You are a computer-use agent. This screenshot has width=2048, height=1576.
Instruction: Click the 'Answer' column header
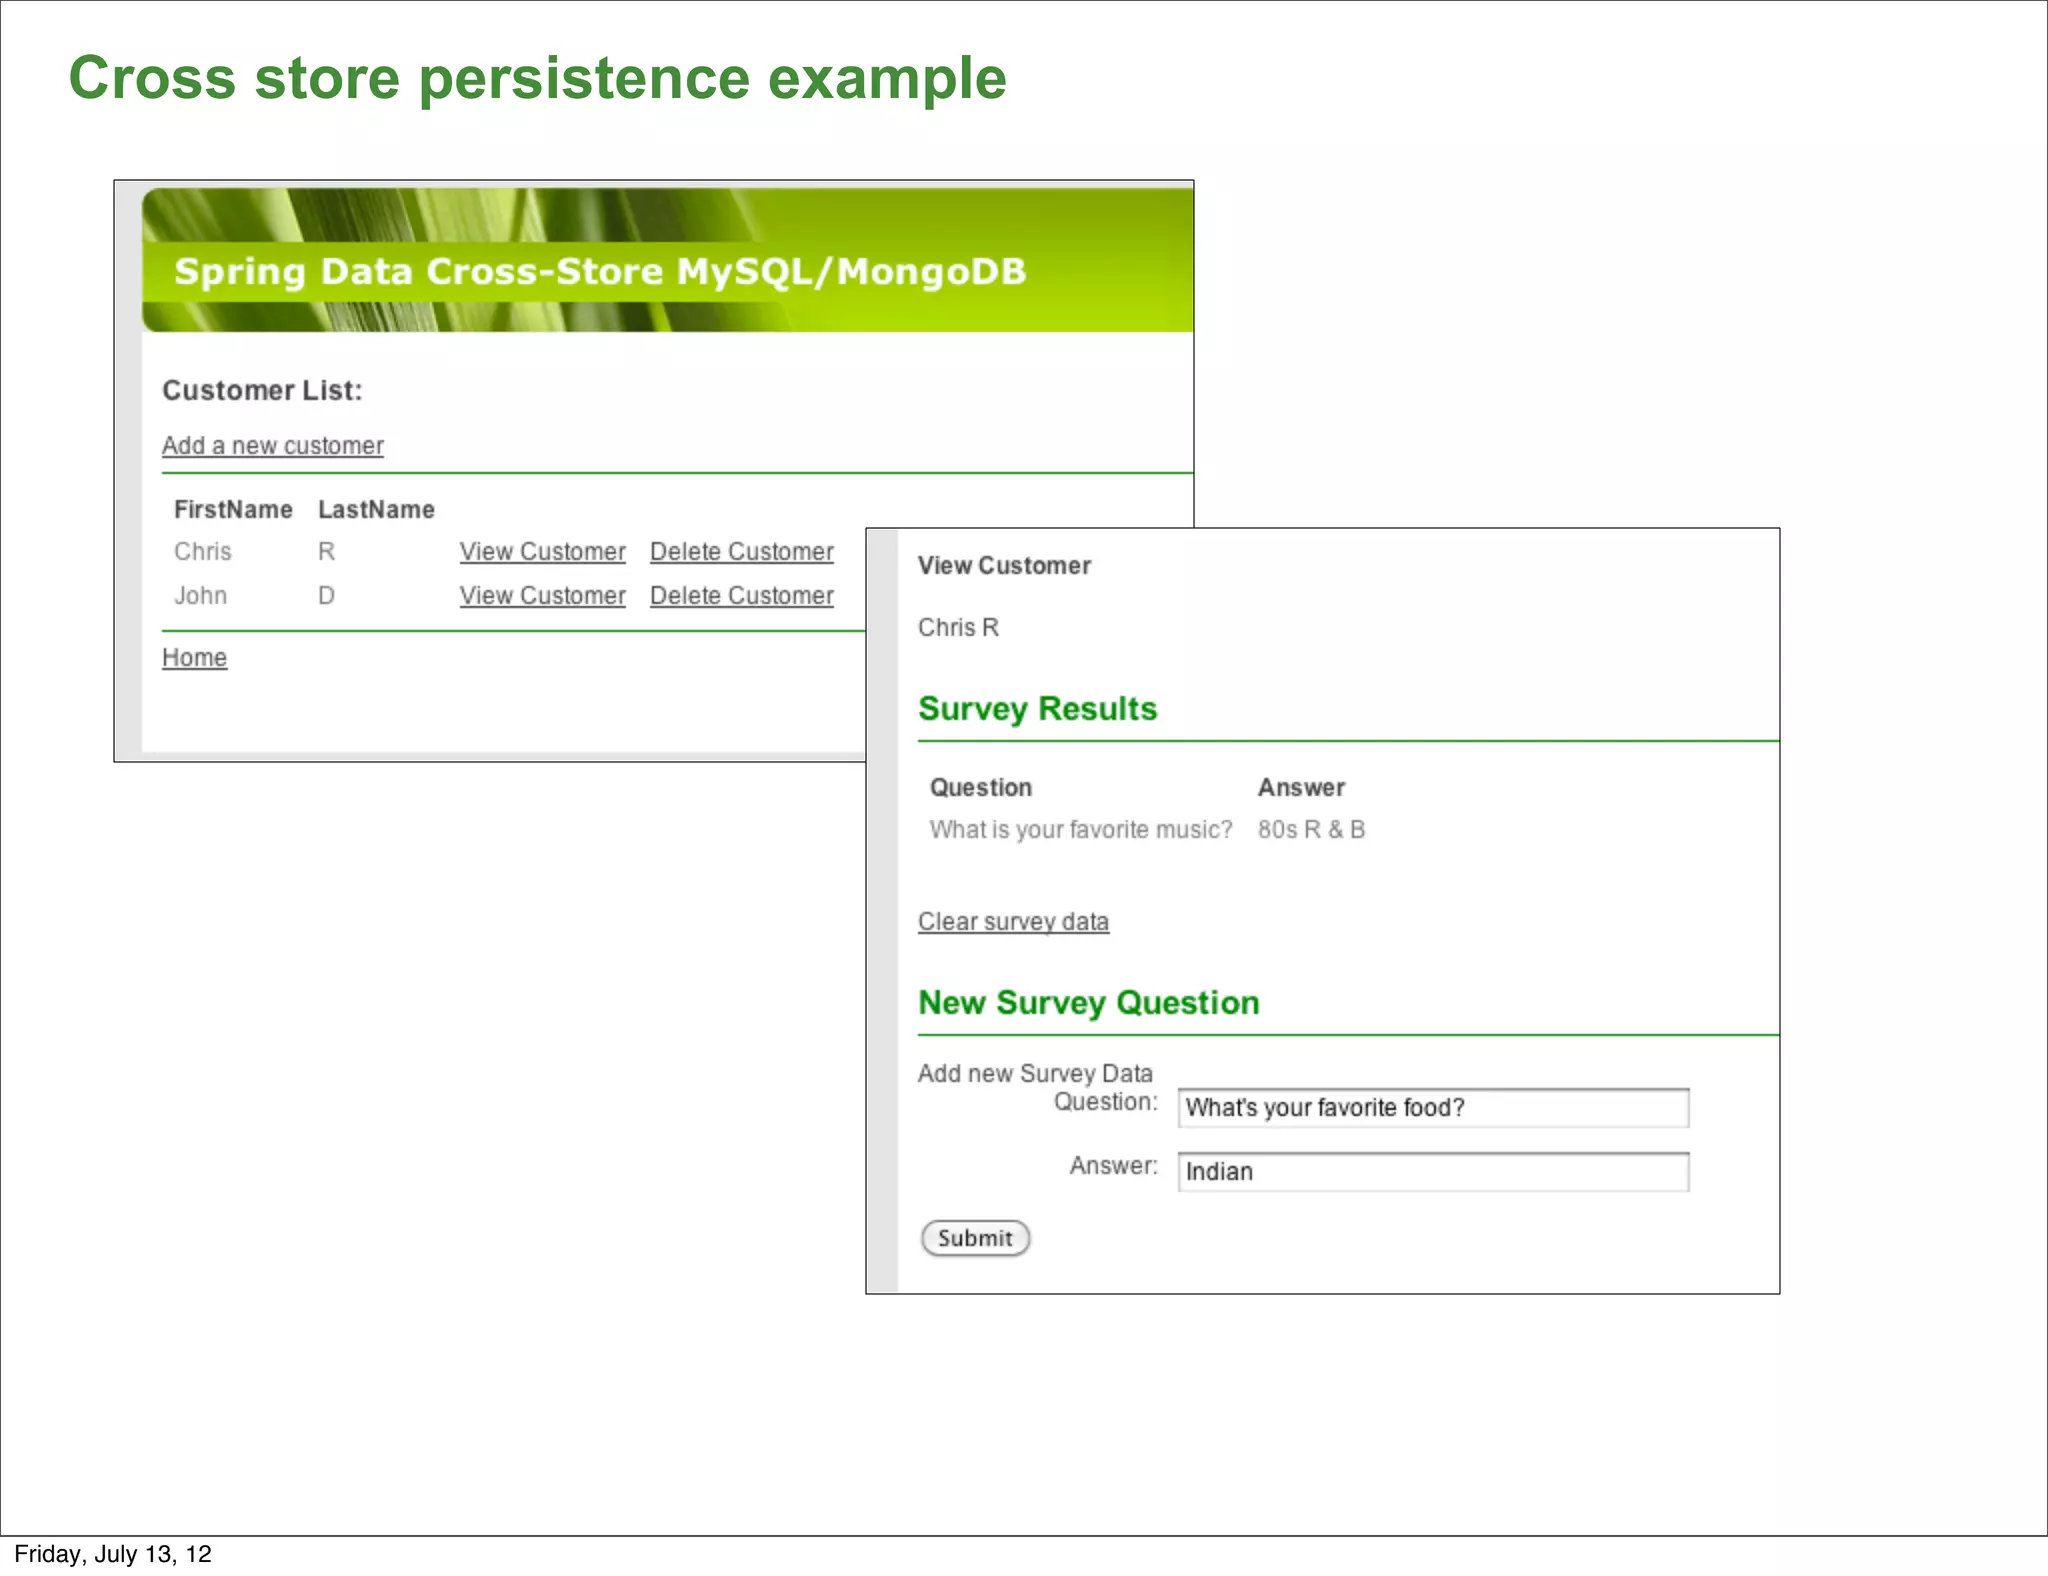1301,787
